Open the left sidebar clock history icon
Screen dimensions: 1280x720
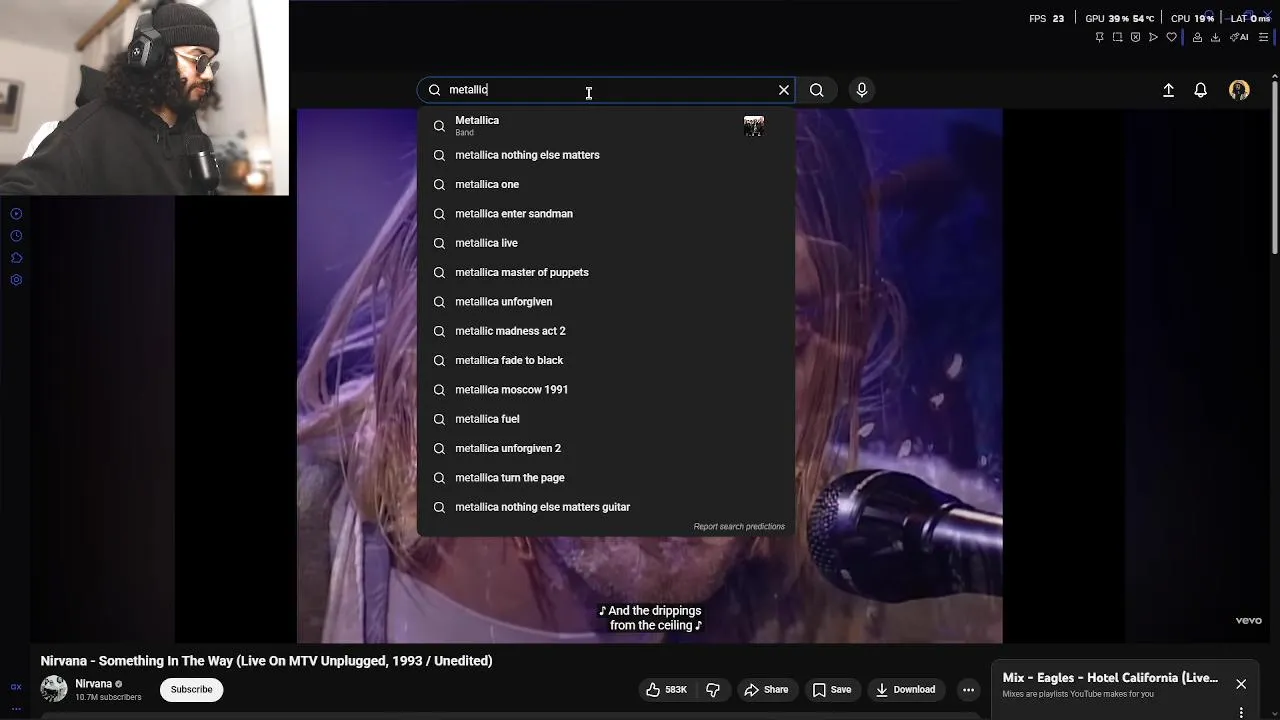point(16,236)
